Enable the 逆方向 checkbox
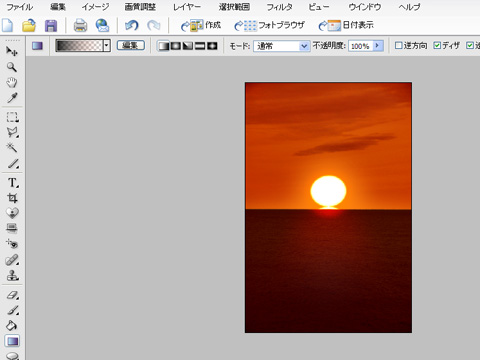480x360 pixels. tap(398, 46)
